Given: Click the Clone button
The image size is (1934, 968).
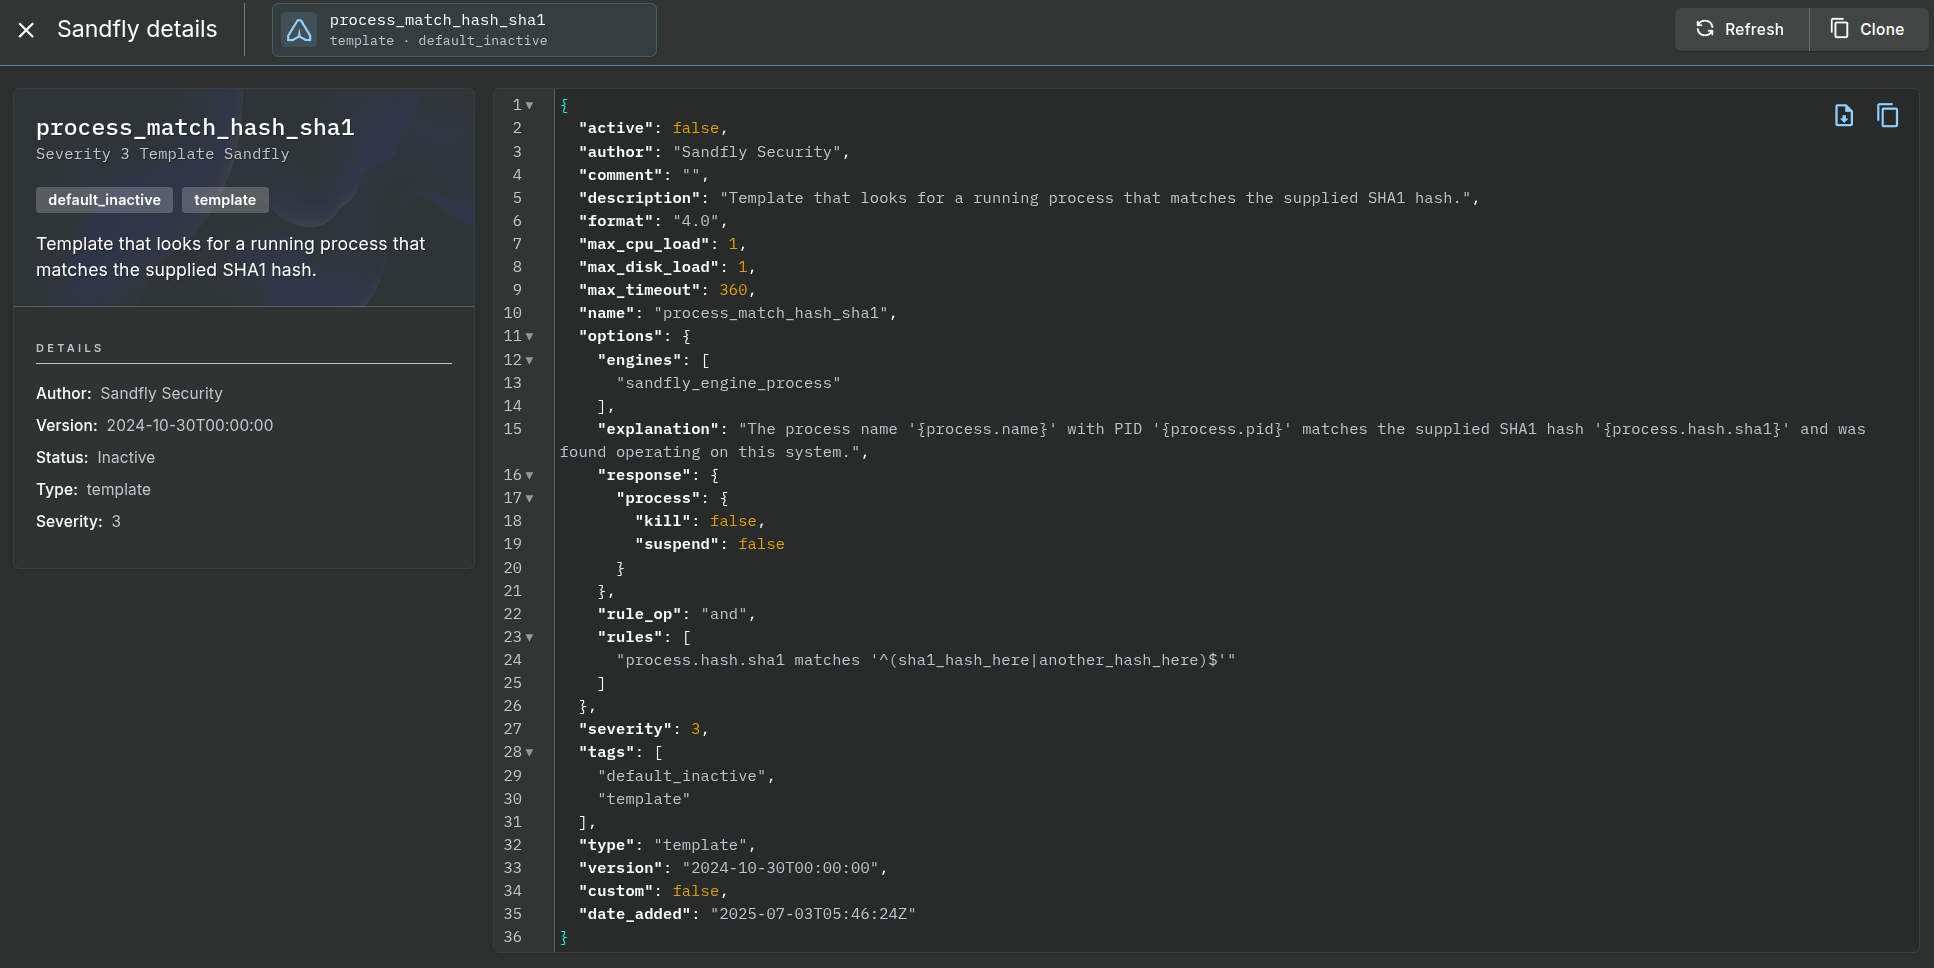Looking at the screenshot, I should pos(1868,30).
